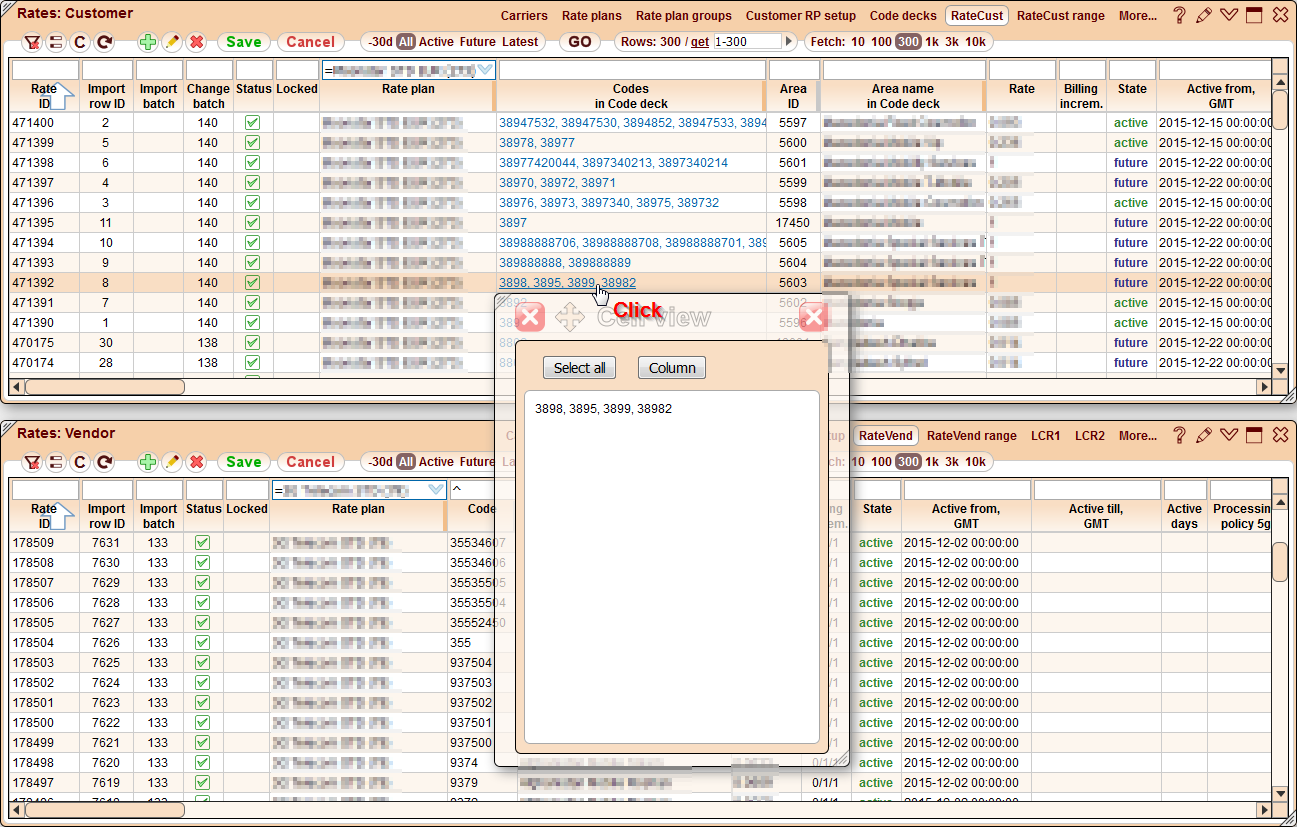Click the Select all button in Cell View
This screenshot has height=827, width=1297.
point(579,367)
